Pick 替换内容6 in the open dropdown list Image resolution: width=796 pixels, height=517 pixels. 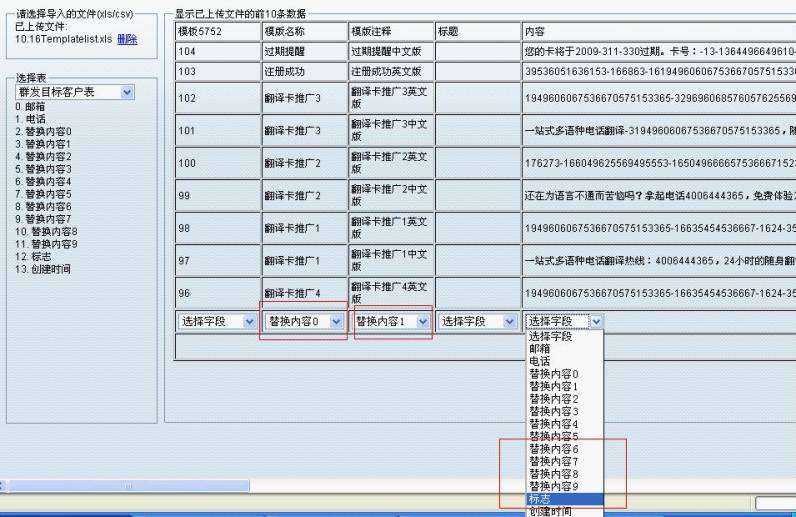[554, 449]
